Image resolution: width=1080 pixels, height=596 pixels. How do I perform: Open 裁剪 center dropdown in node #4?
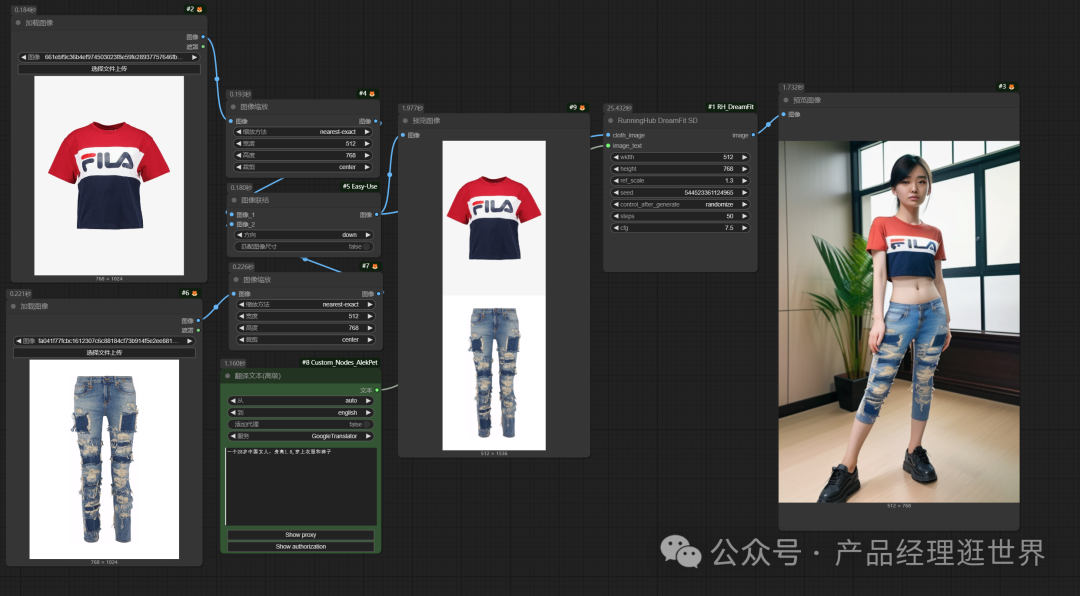304,167
